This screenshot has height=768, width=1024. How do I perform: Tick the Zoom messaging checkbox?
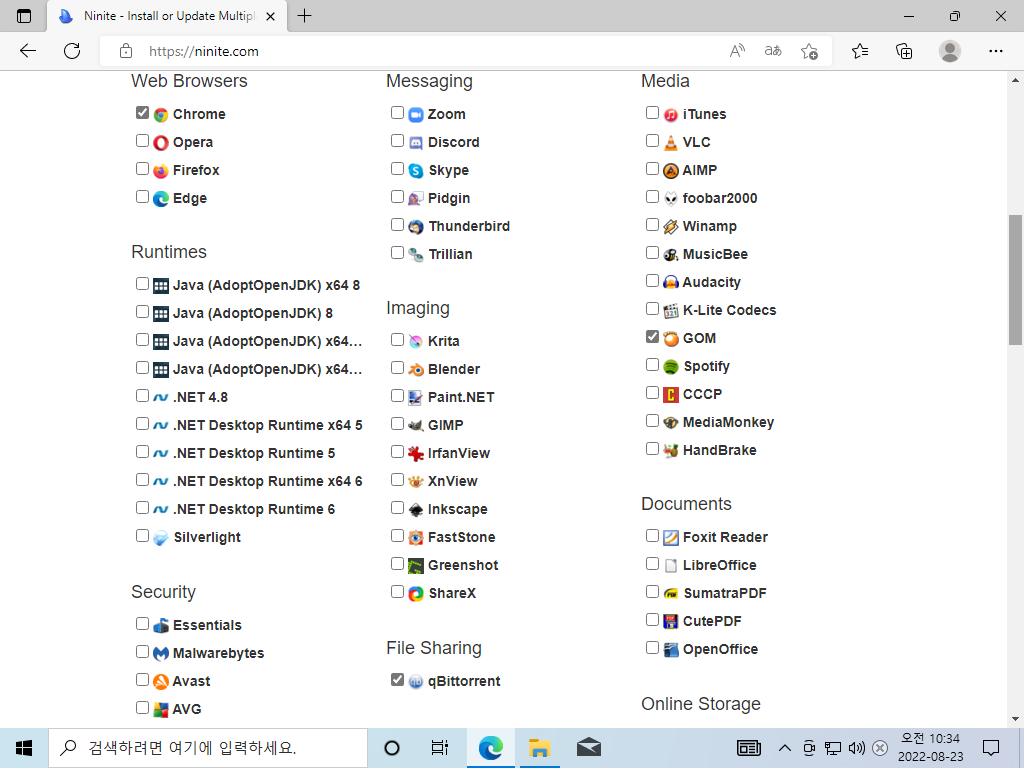click(398, 112)
